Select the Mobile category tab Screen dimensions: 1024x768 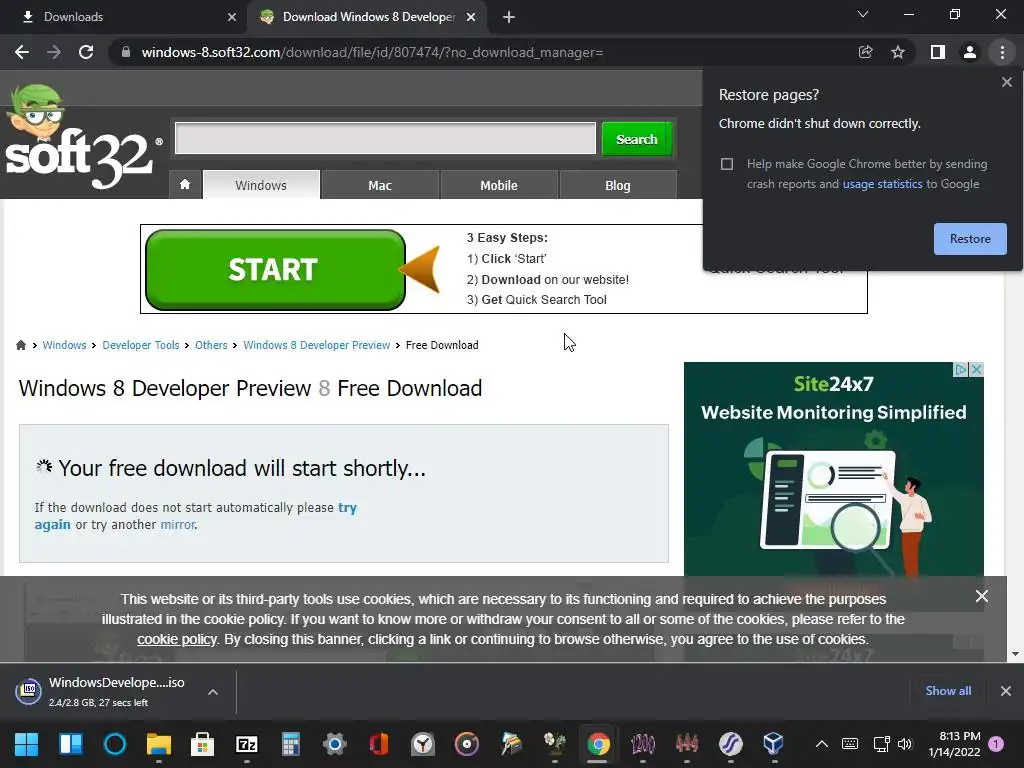pyautogui.click(x=499, y=185)
